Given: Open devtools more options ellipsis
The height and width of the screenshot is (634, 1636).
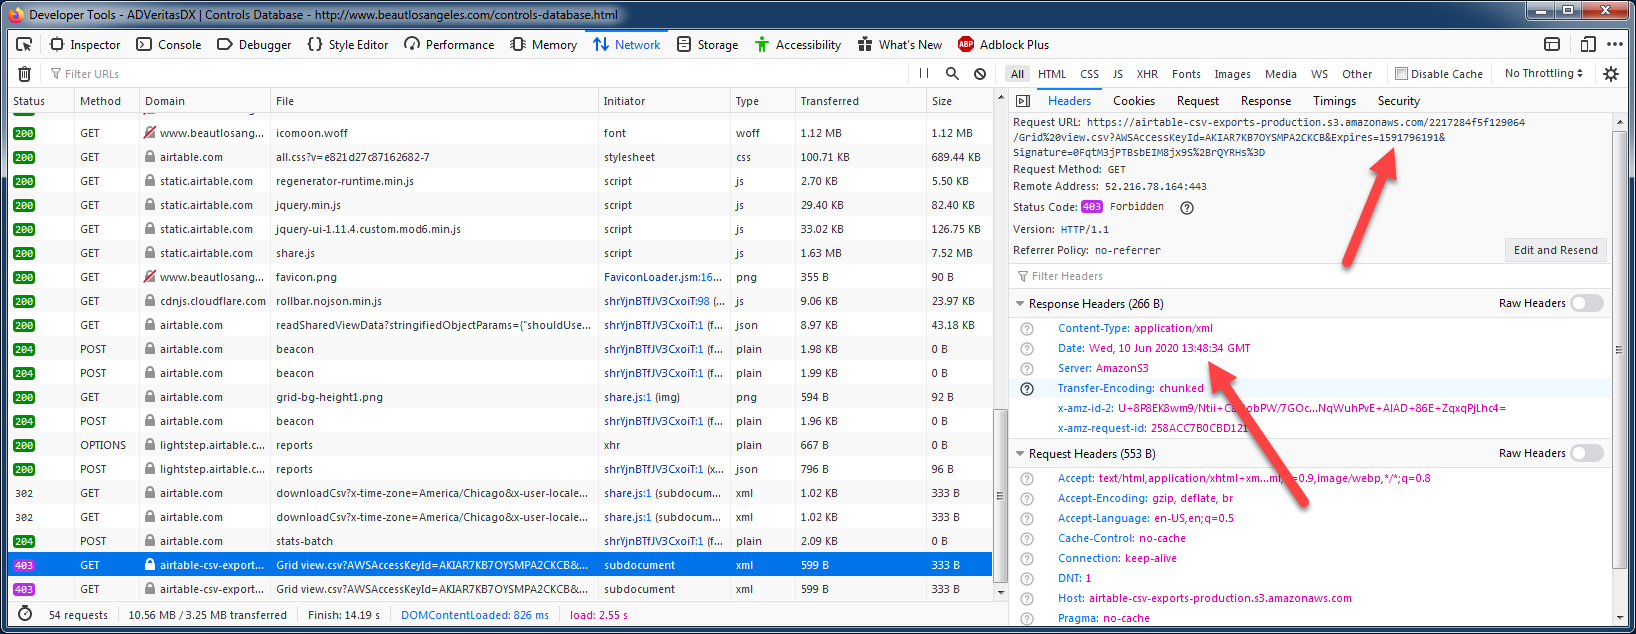Looking at the screenshot, I should click(1615, 44).
